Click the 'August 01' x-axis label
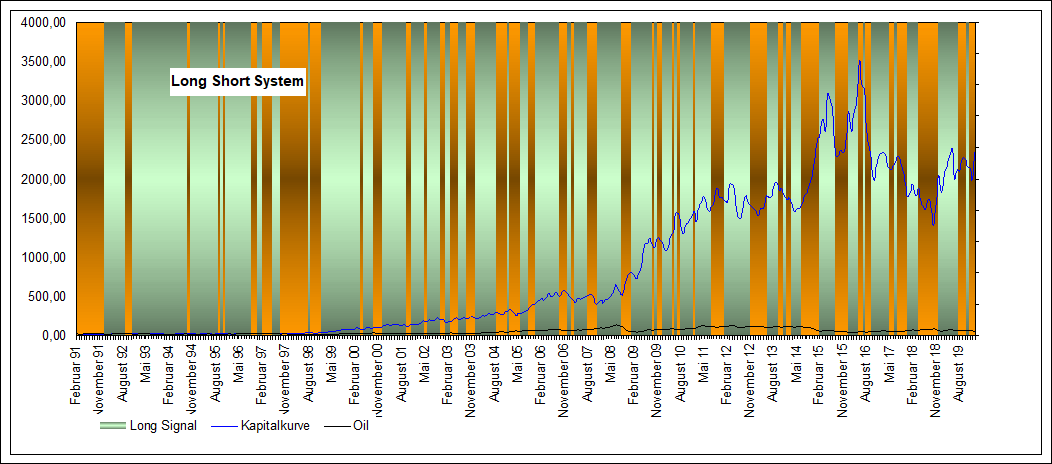The width and height of the screenshot is (1052, 464). pos(401,373)
